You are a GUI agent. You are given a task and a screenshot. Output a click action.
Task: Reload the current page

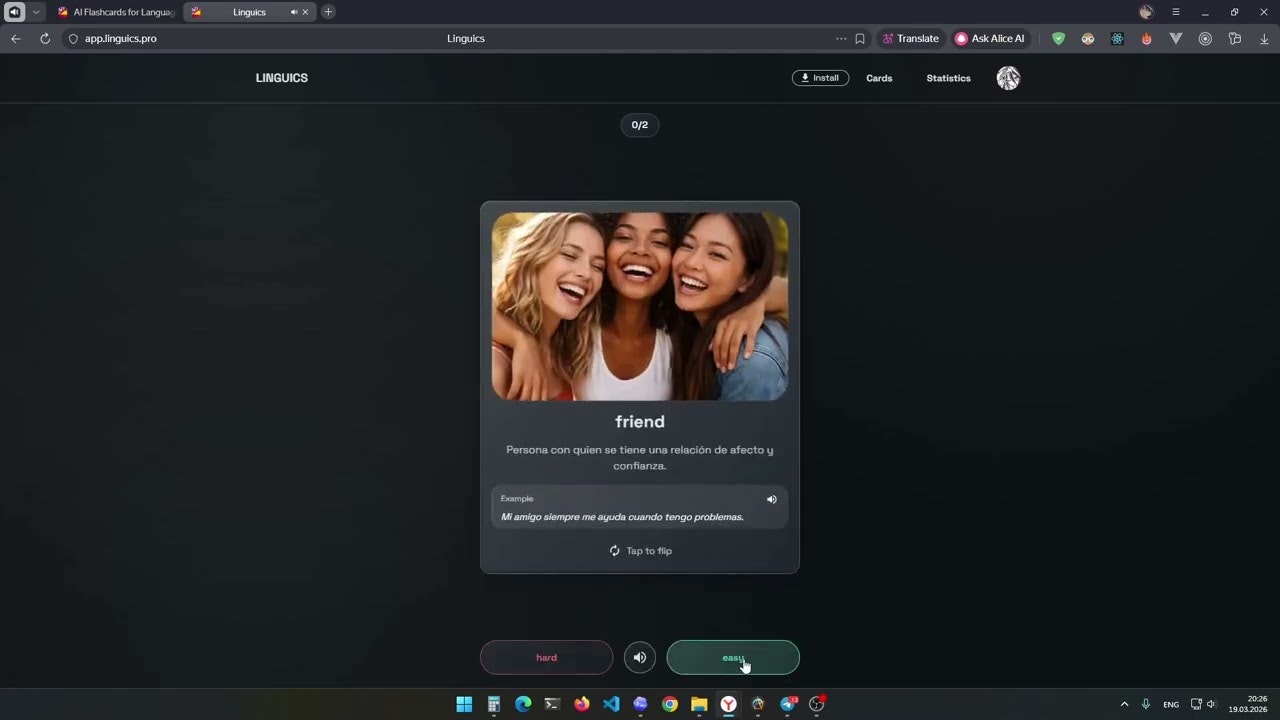pyautogui.click(x=45, y=38)
